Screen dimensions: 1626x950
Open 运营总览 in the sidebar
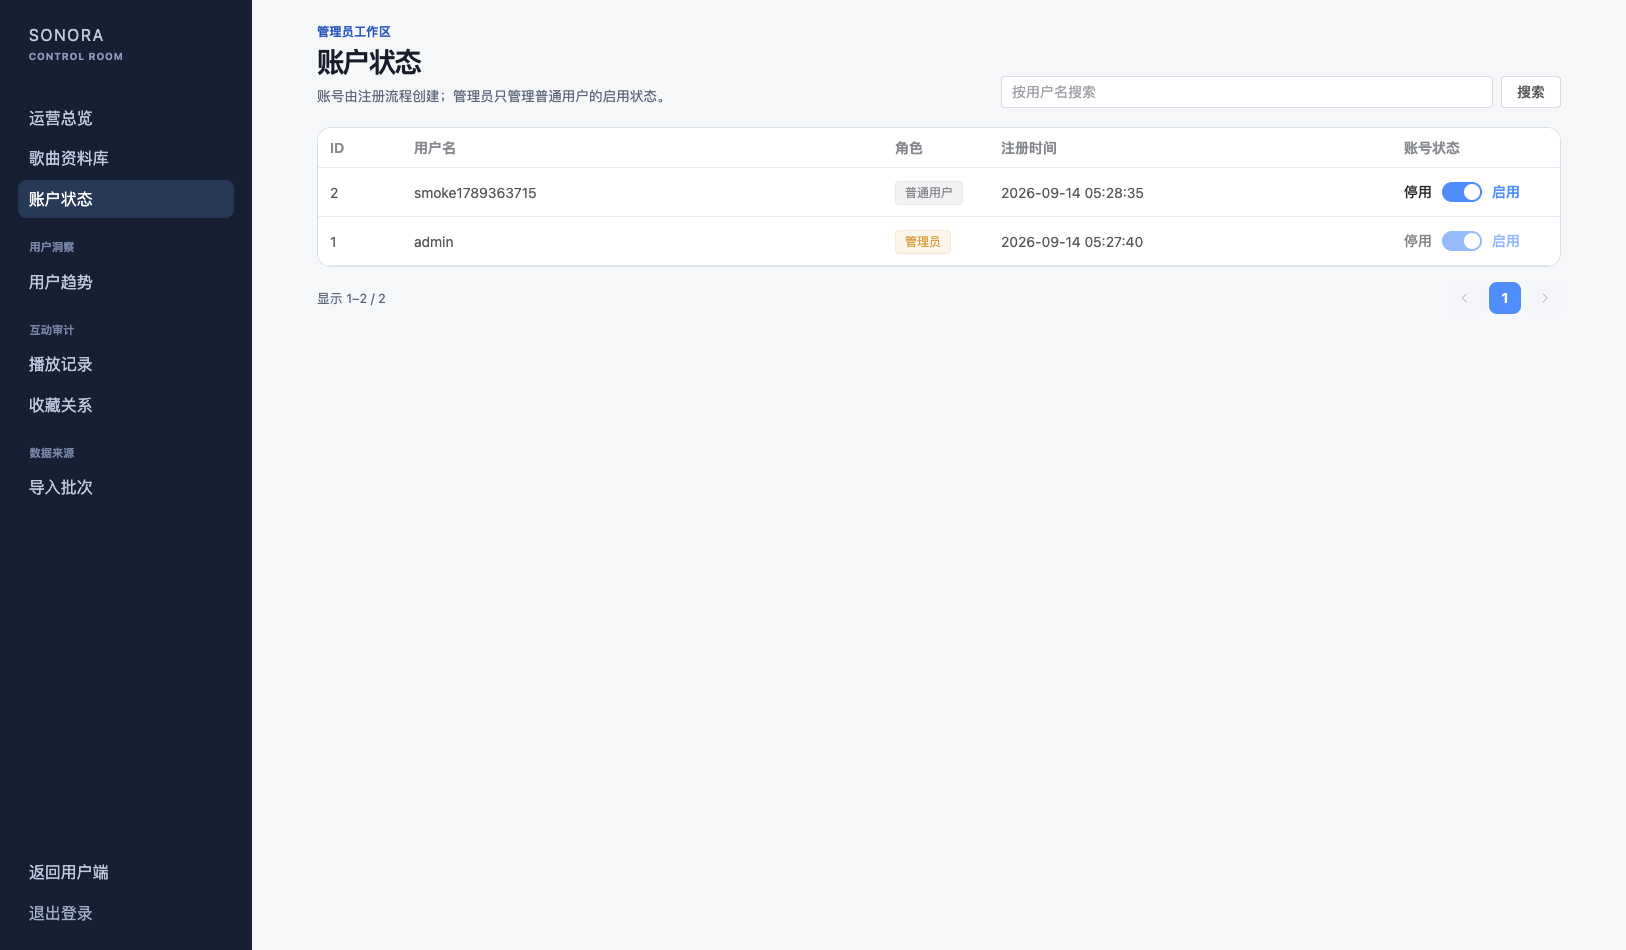(x=126, y=118)
